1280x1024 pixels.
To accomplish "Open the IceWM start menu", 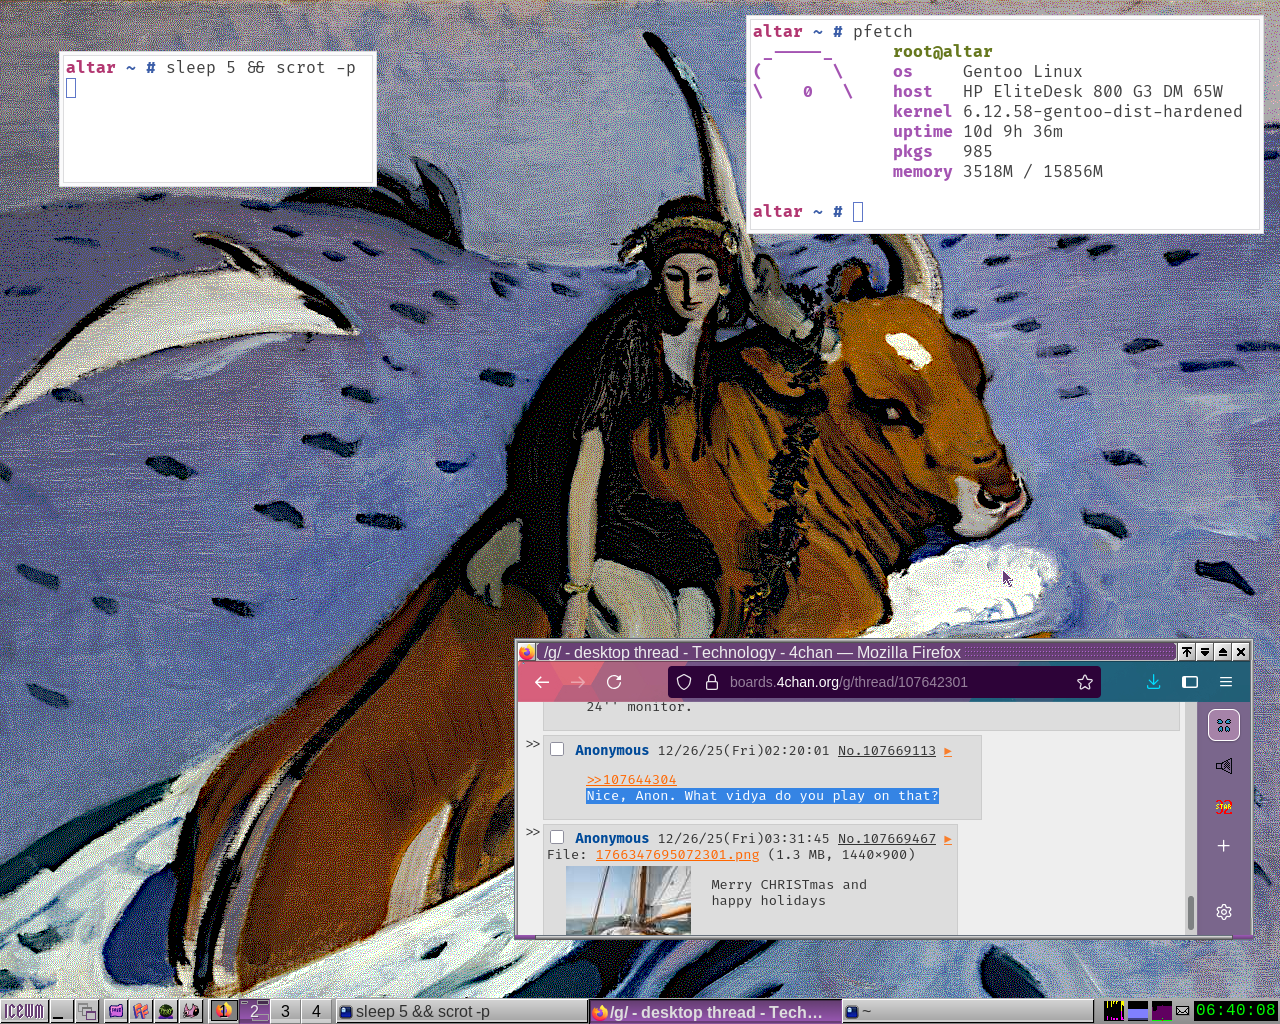I will 24,1011.
